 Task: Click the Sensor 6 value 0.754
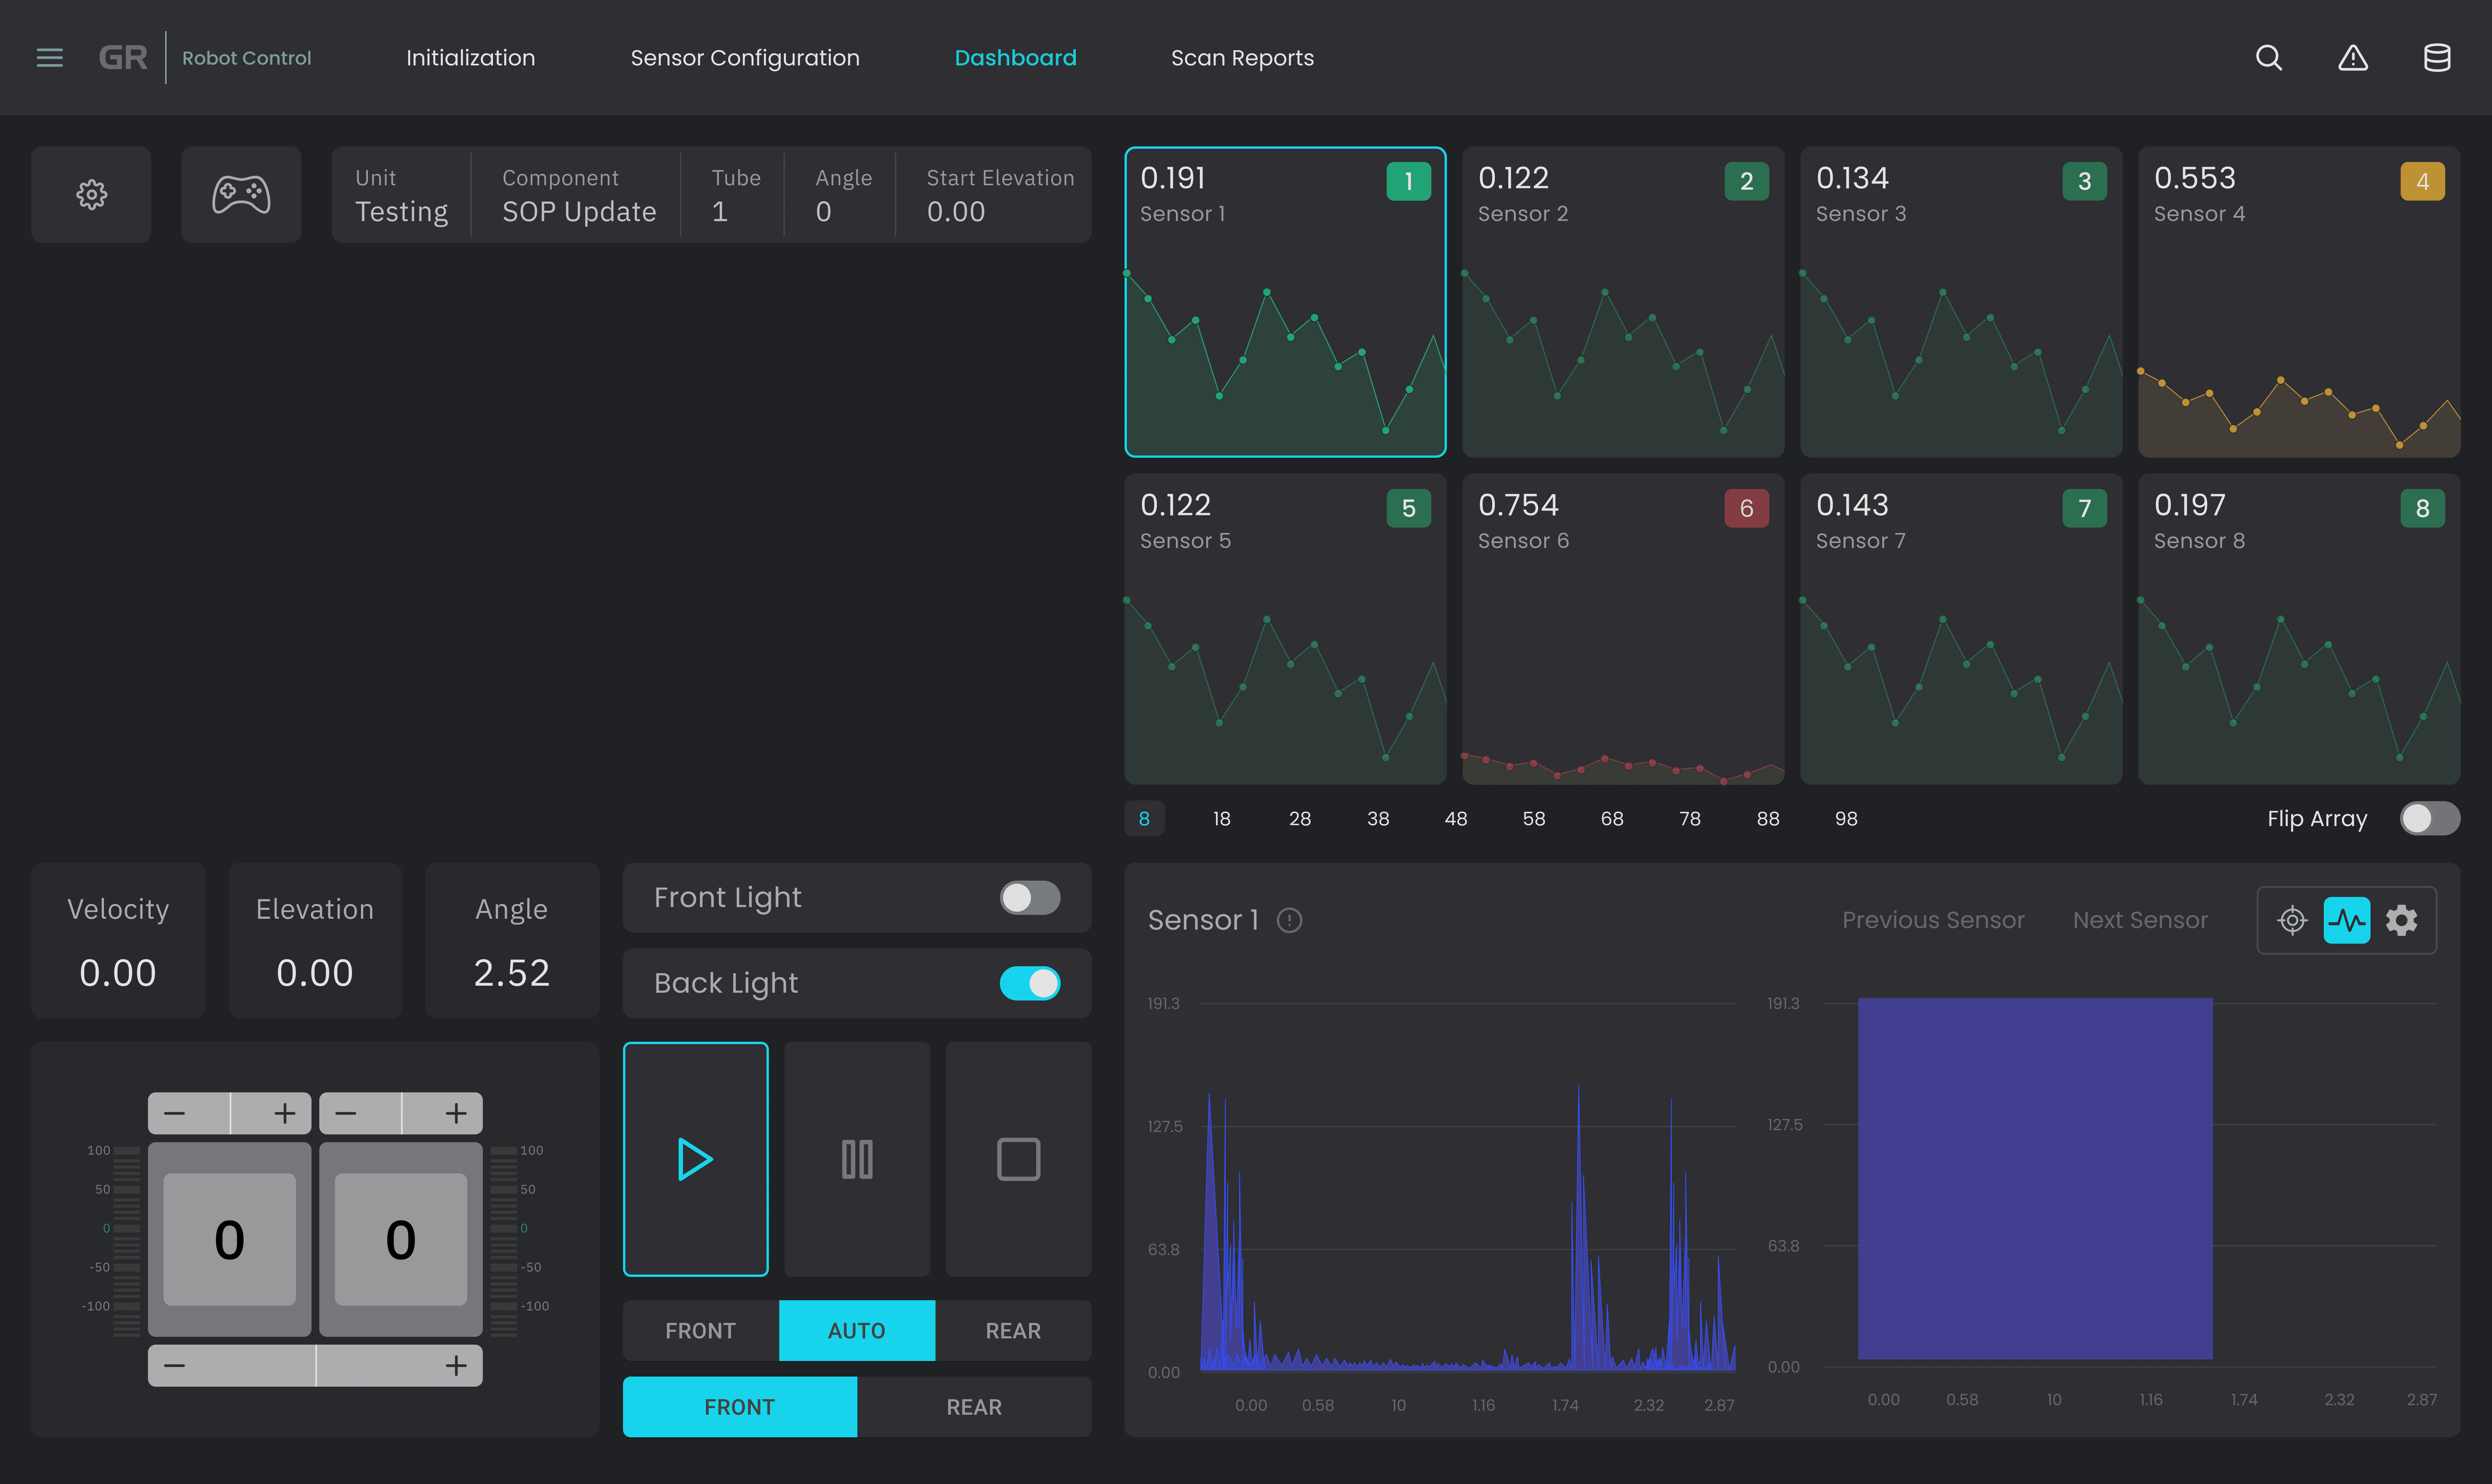(x=1518, y=505)
